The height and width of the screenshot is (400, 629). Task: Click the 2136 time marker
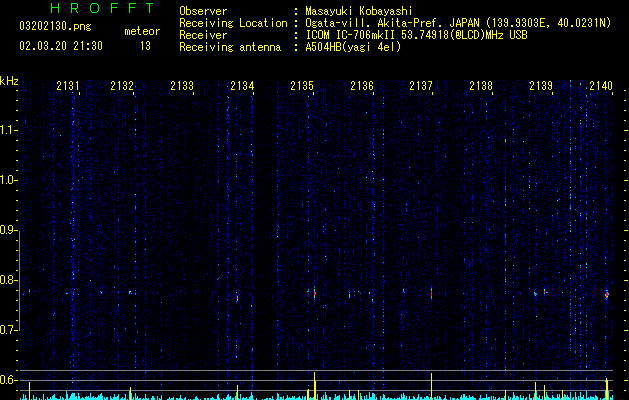(x=362, y=85)
